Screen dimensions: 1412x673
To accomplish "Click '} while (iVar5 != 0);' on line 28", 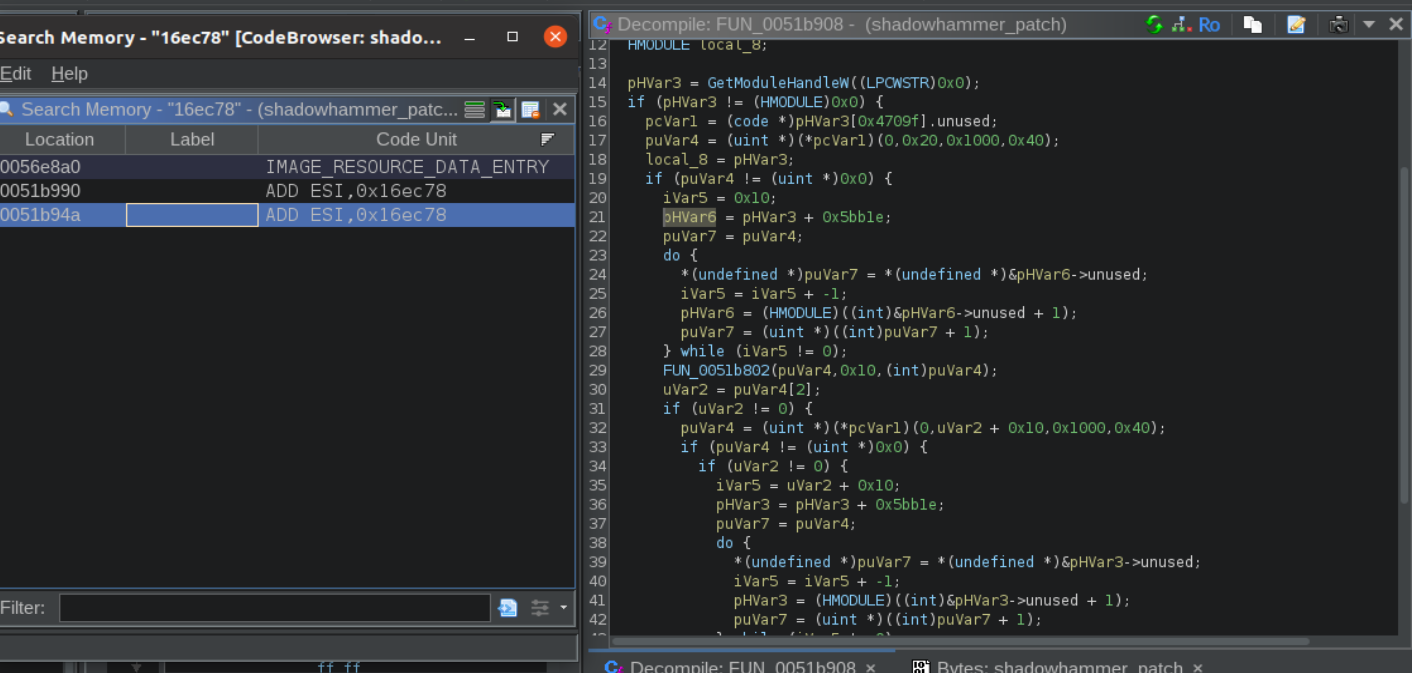I will 755,352.
